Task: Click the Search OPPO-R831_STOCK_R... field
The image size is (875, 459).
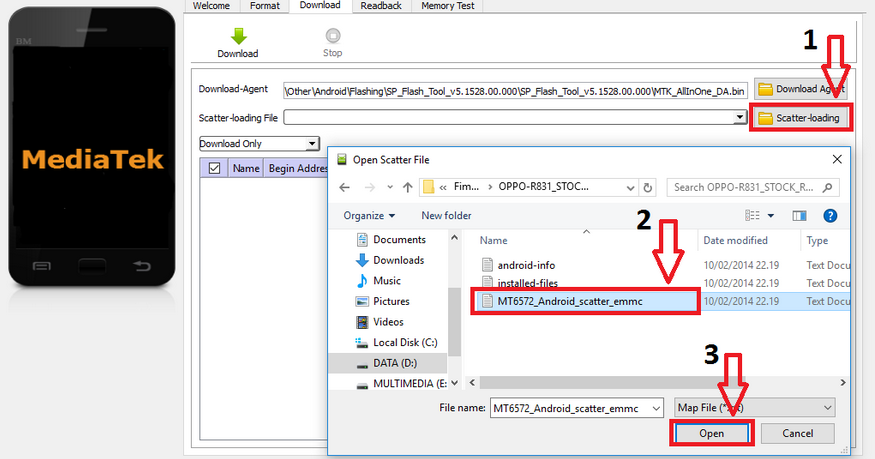Action: (752, 187)
